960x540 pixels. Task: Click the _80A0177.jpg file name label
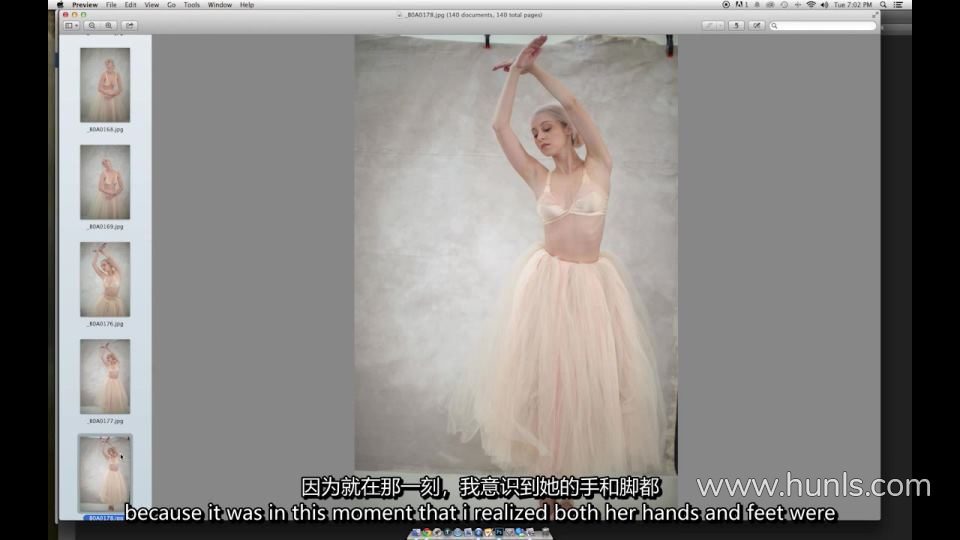(x=105, y=421)
